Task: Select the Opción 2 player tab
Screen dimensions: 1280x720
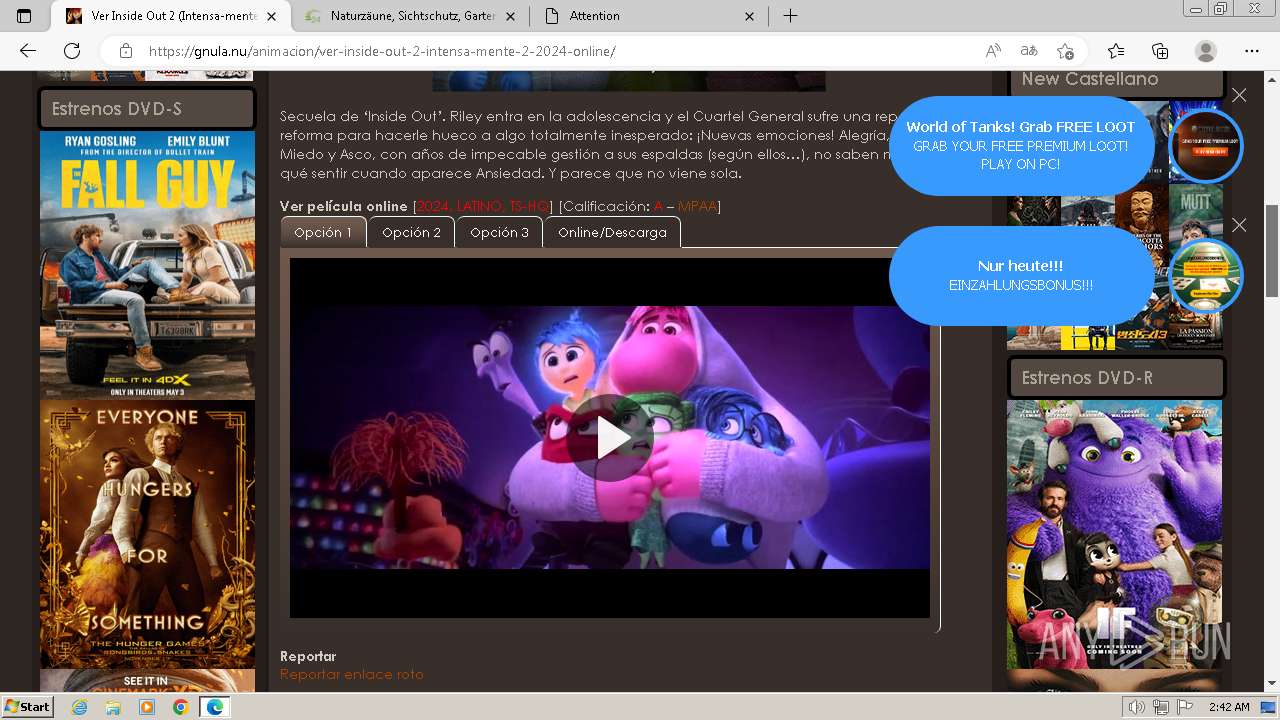Action: [x=411, y=232]
